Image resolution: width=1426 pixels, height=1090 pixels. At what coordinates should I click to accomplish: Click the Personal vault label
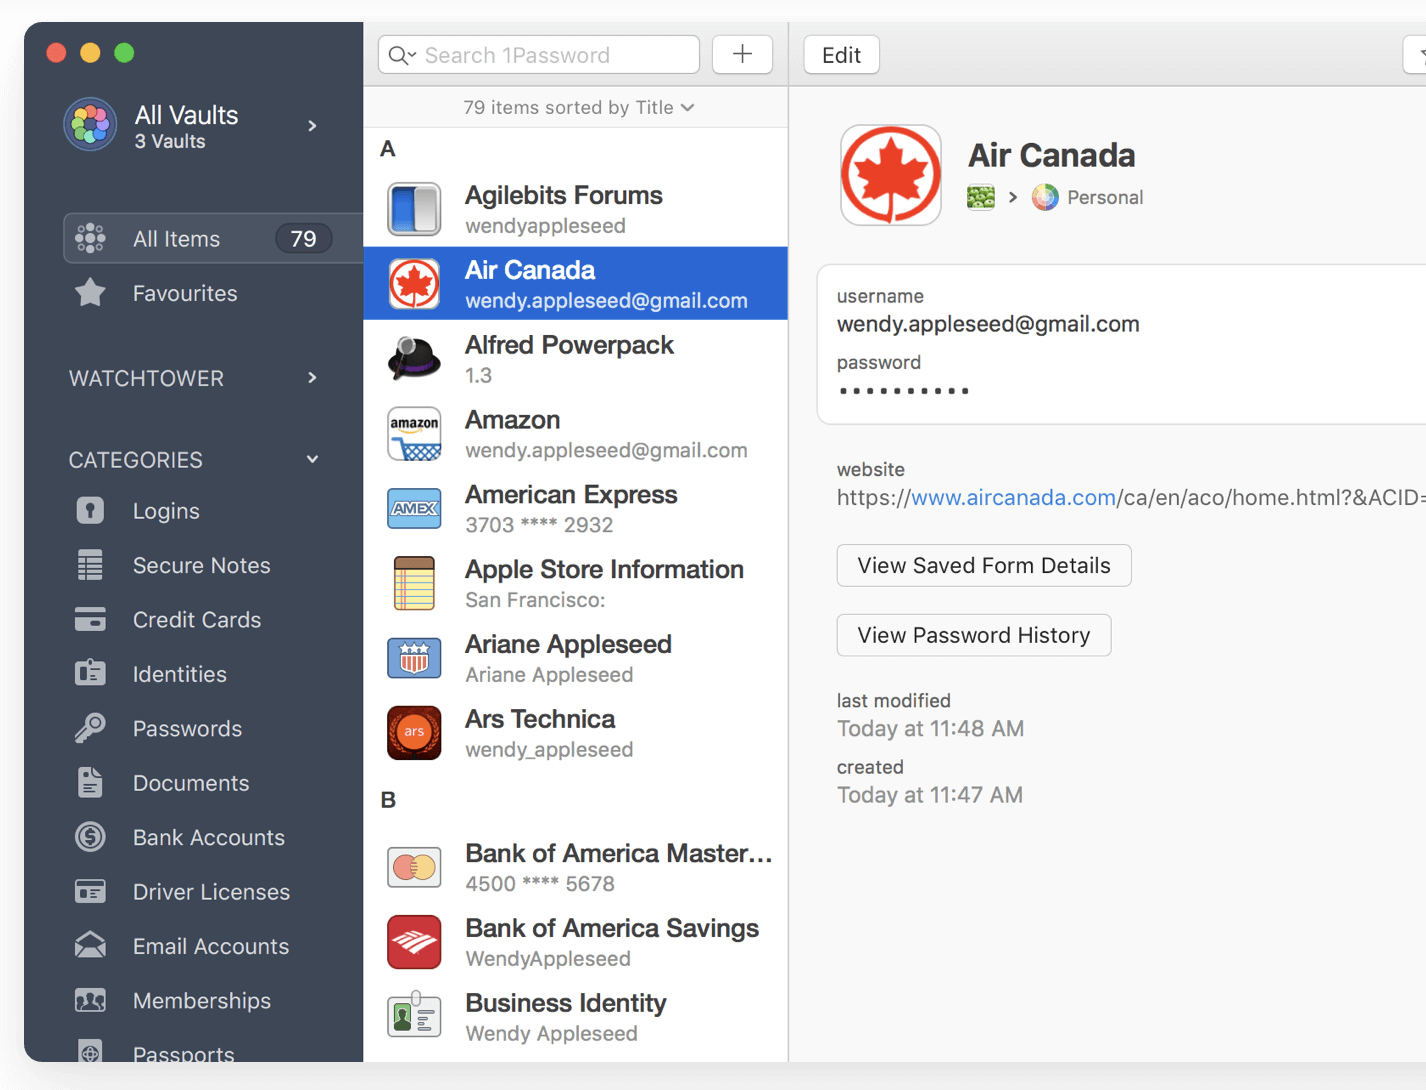pyautogui.click(x=1104, y=197)
